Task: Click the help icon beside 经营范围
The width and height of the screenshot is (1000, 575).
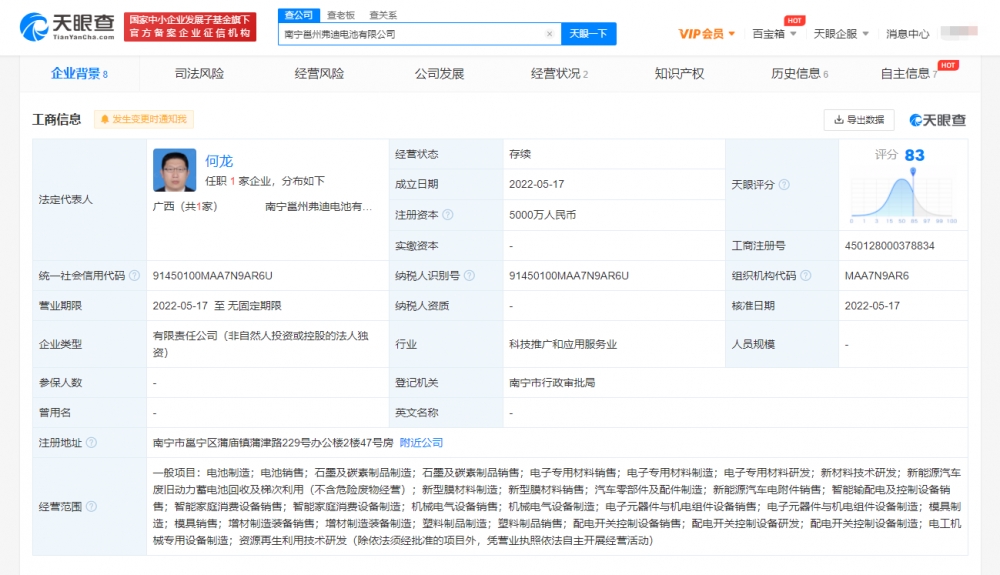Action: pos(91,506)
